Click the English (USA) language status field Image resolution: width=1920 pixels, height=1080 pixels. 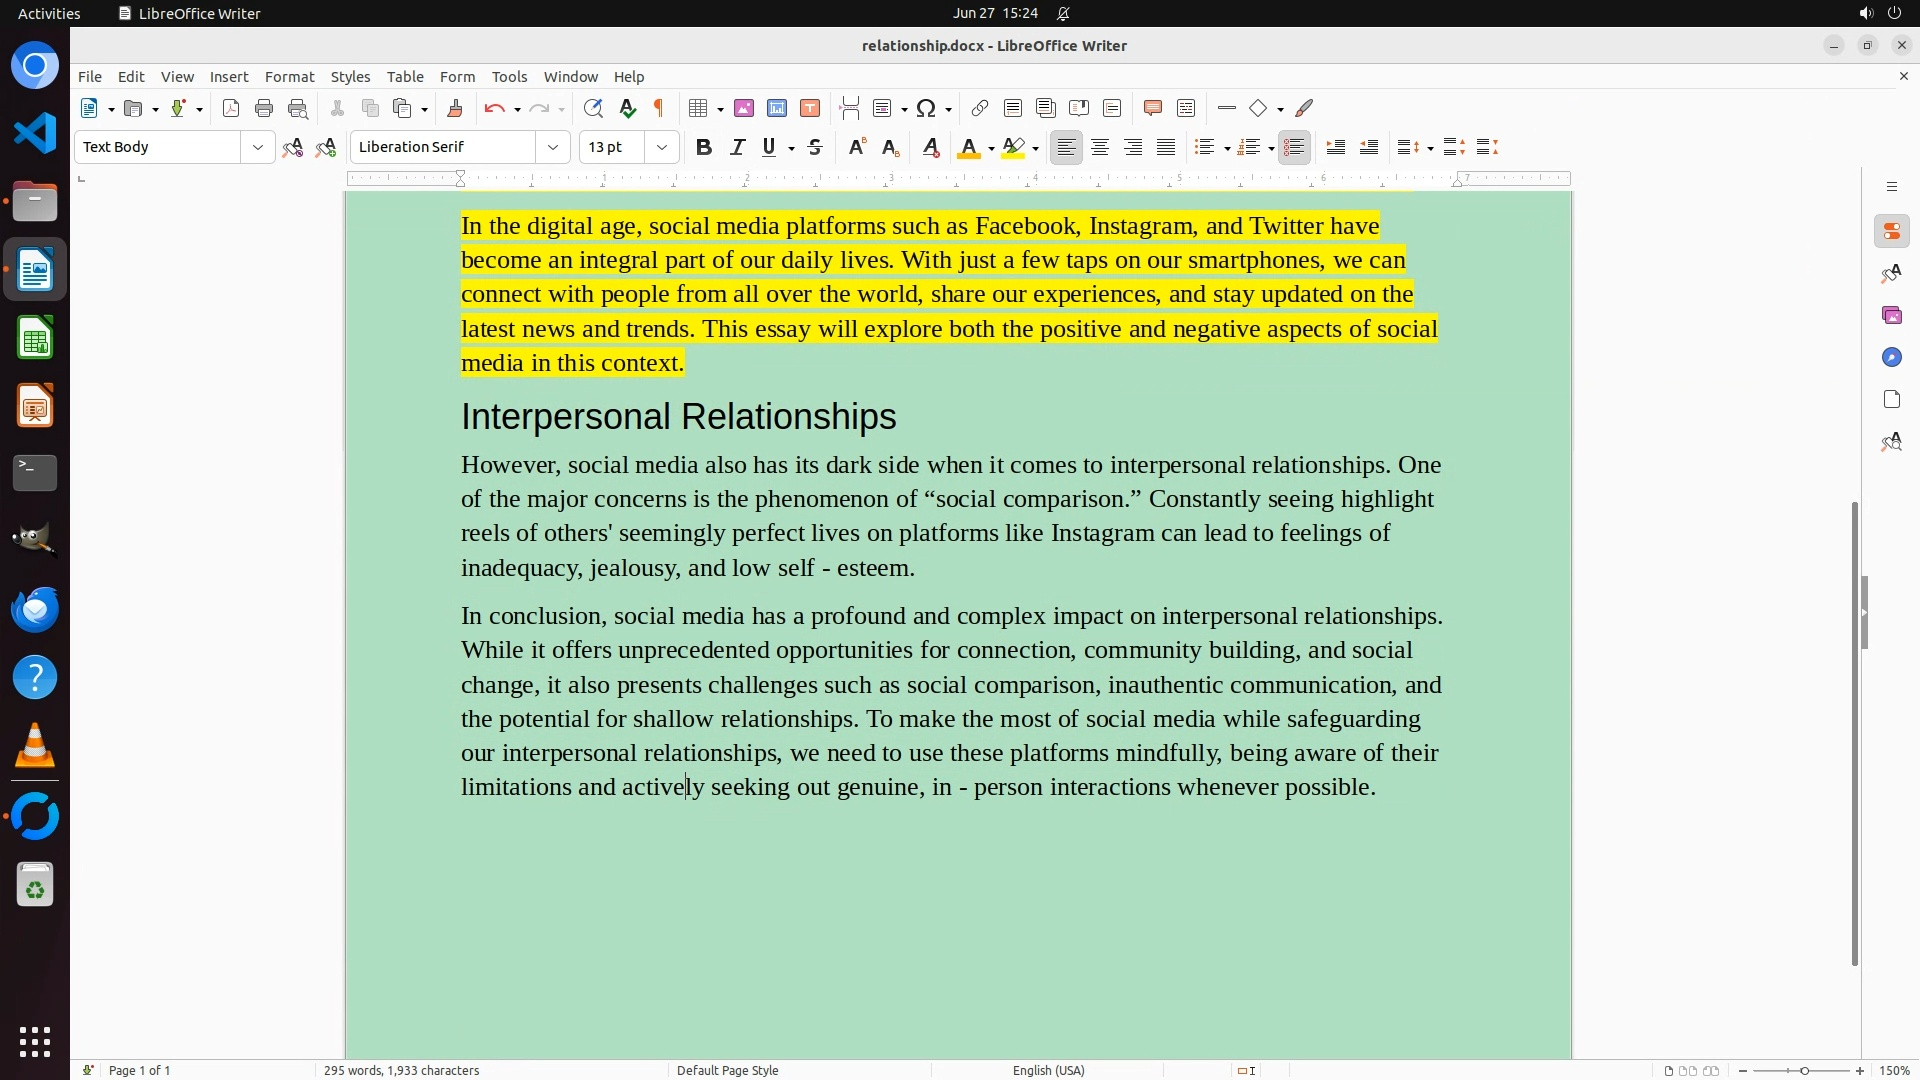(1048, 1070)
